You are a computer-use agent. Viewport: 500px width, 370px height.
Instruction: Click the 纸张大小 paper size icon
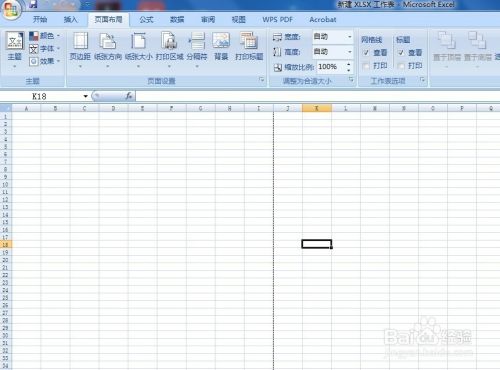[x=138, y=41]
